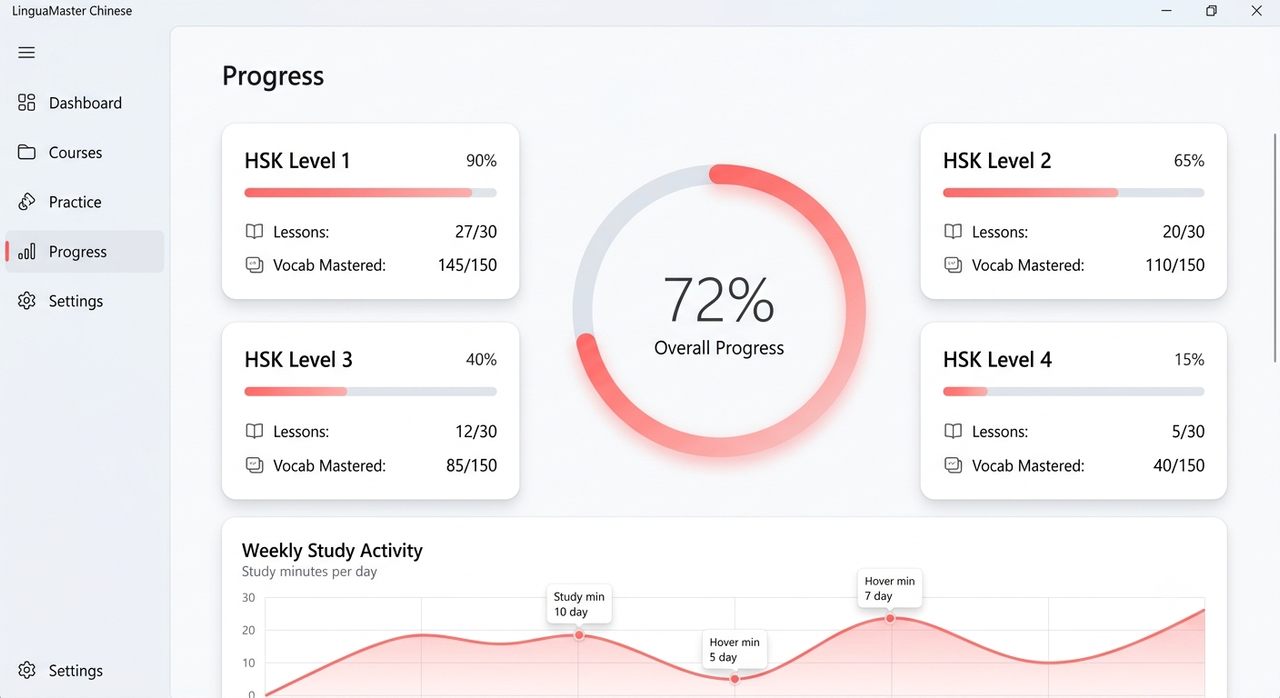This screenshot has width=1280, height=698.
Task: Click the Progress page heading
Action: (x=273, y=76)
